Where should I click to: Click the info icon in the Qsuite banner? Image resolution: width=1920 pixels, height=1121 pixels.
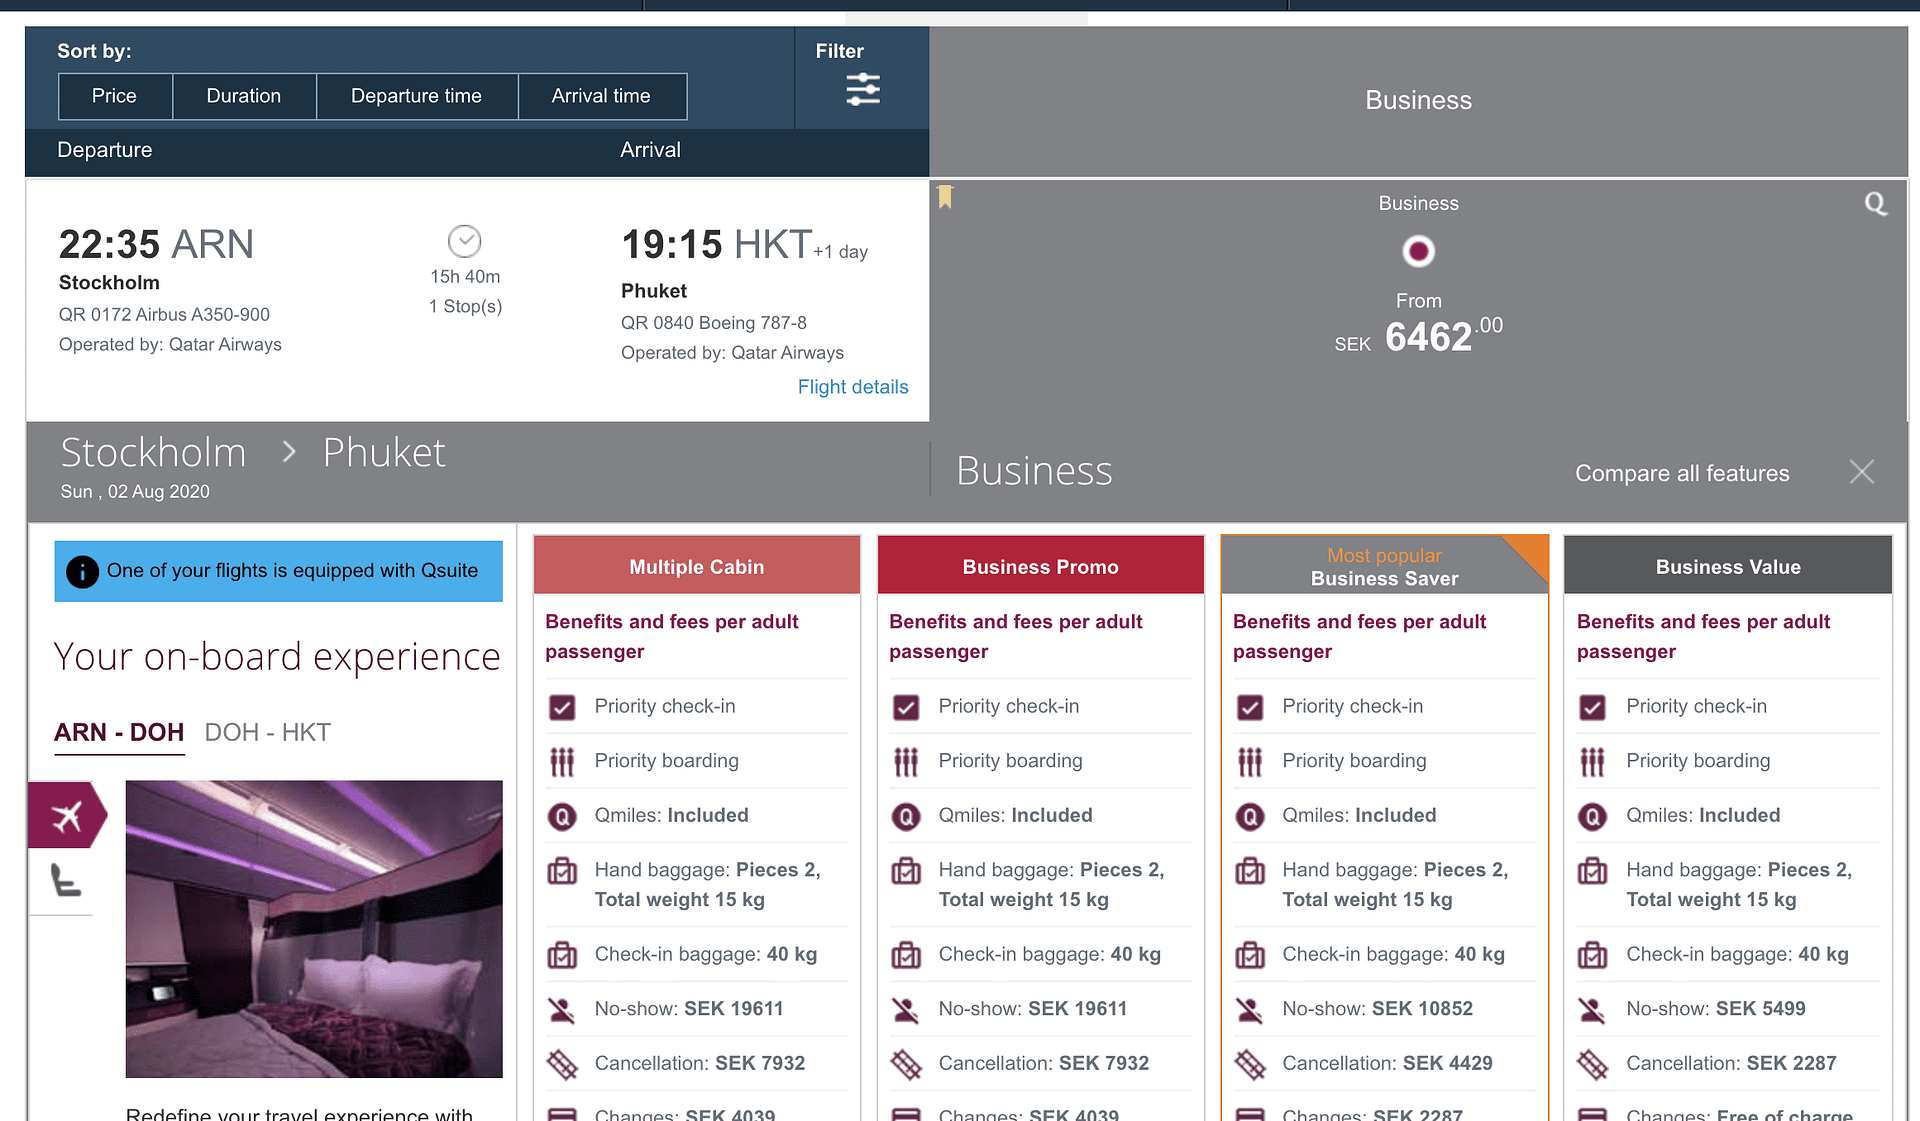point(81,571)
